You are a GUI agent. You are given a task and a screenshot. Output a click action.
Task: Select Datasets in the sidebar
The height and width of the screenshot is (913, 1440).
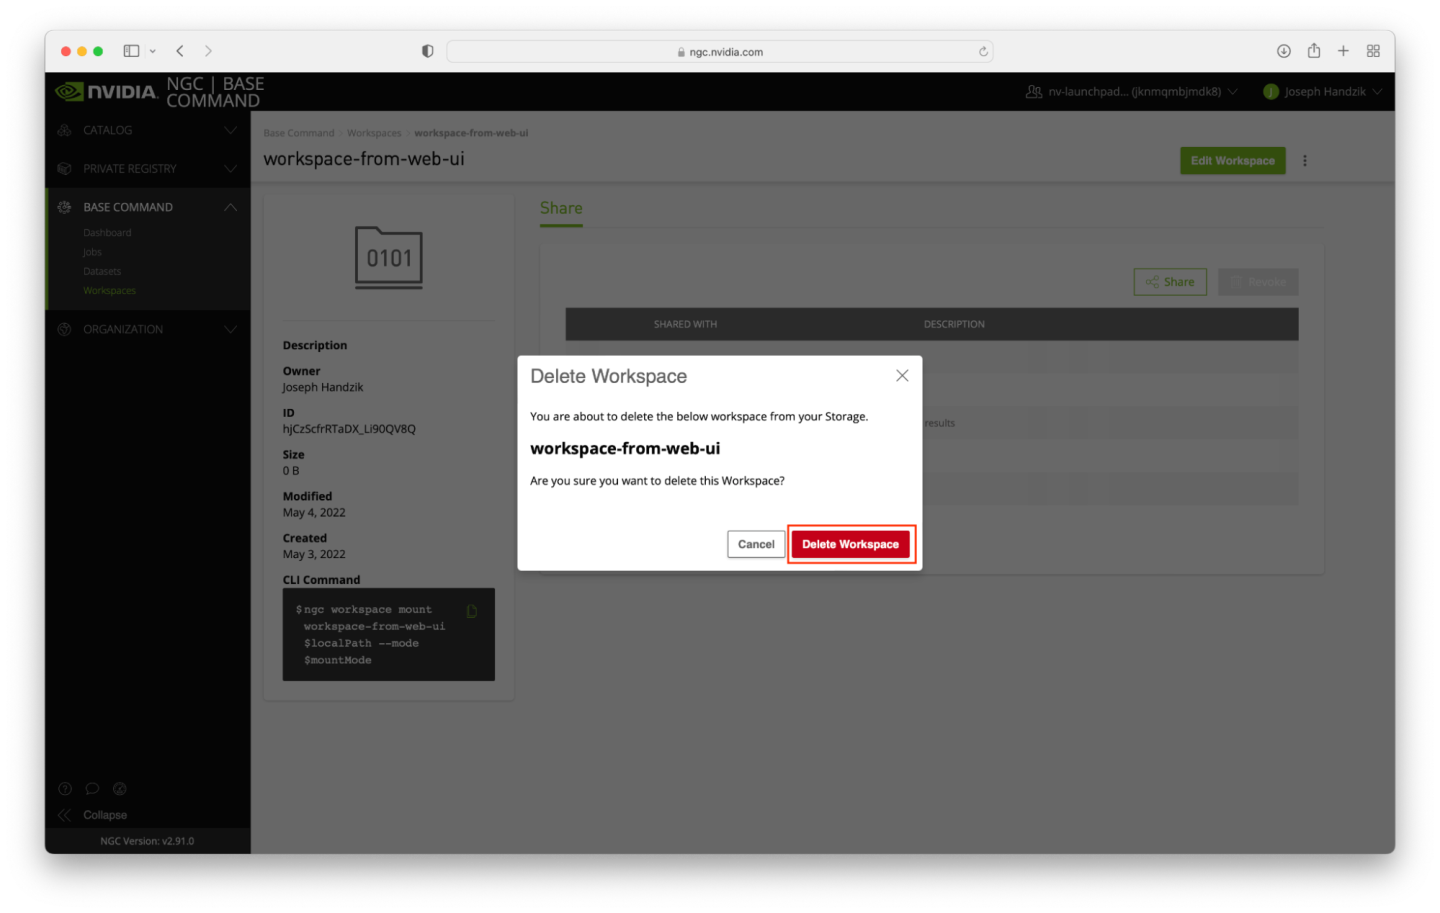(102, 272)
